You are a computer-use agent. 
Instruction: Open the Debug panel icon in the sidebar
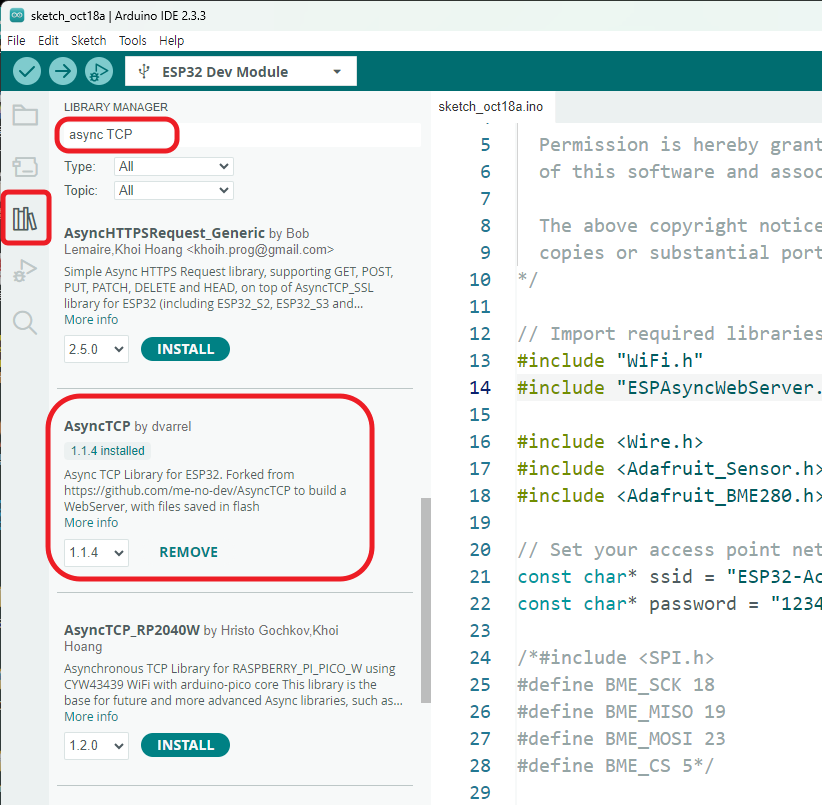tap(25, 270)
